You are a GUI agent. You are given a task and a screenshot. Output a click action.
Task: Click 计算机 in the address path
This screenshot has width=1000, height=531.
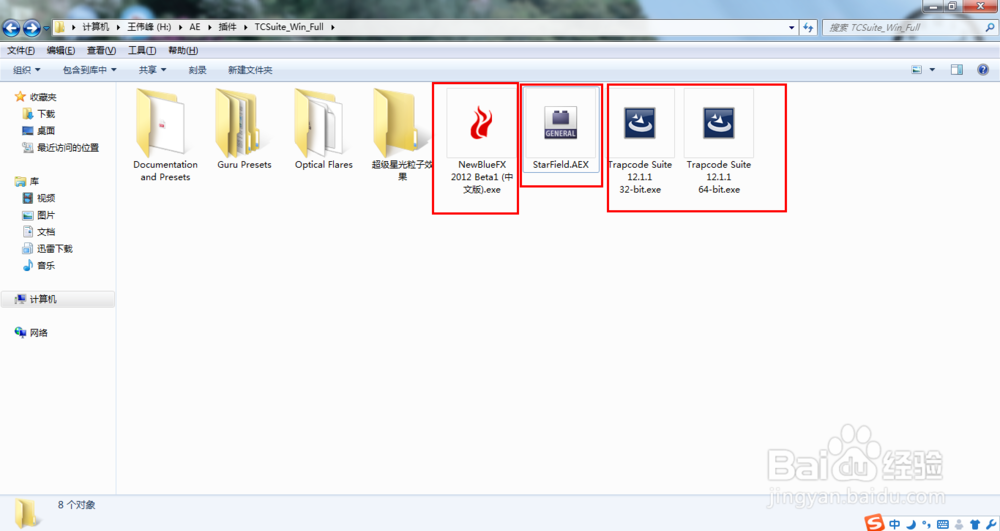pyautogui.click(x=96, y=27)
